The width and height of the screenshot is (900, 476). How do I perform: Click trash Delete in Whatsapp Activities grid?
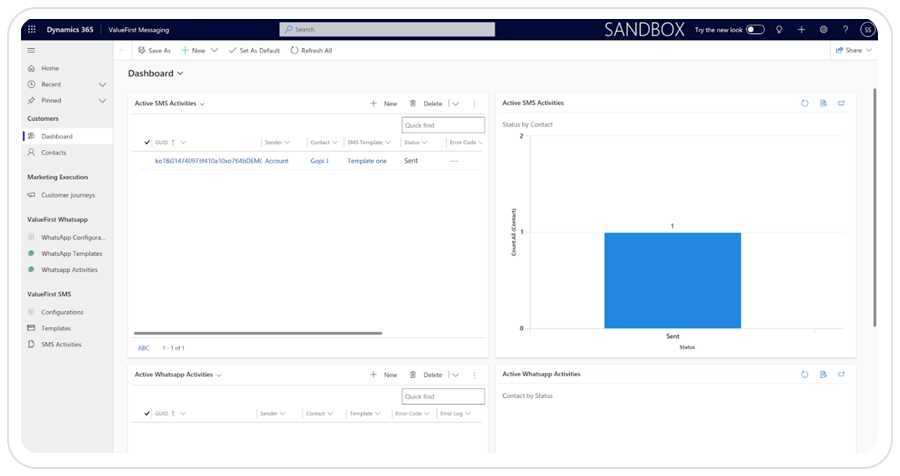pos(426,375)
